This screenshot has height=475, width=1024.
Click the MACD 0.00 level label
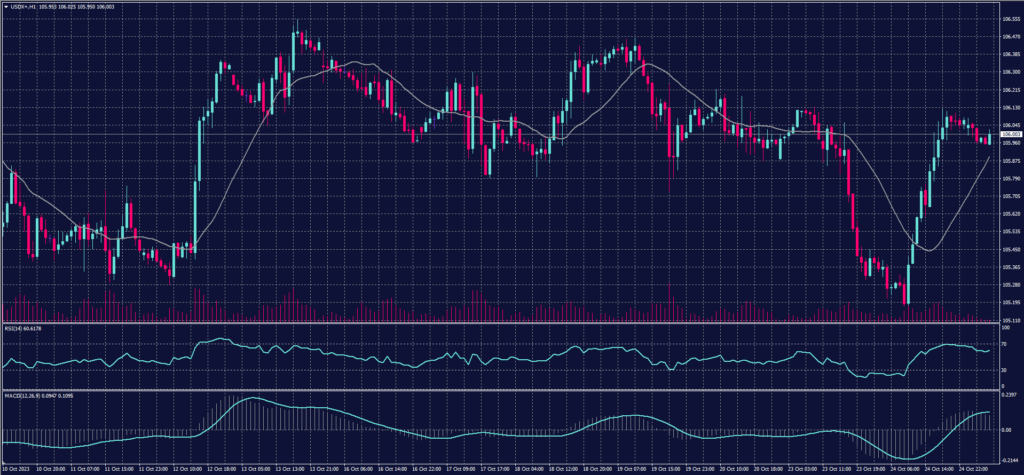click(1005, 428)
